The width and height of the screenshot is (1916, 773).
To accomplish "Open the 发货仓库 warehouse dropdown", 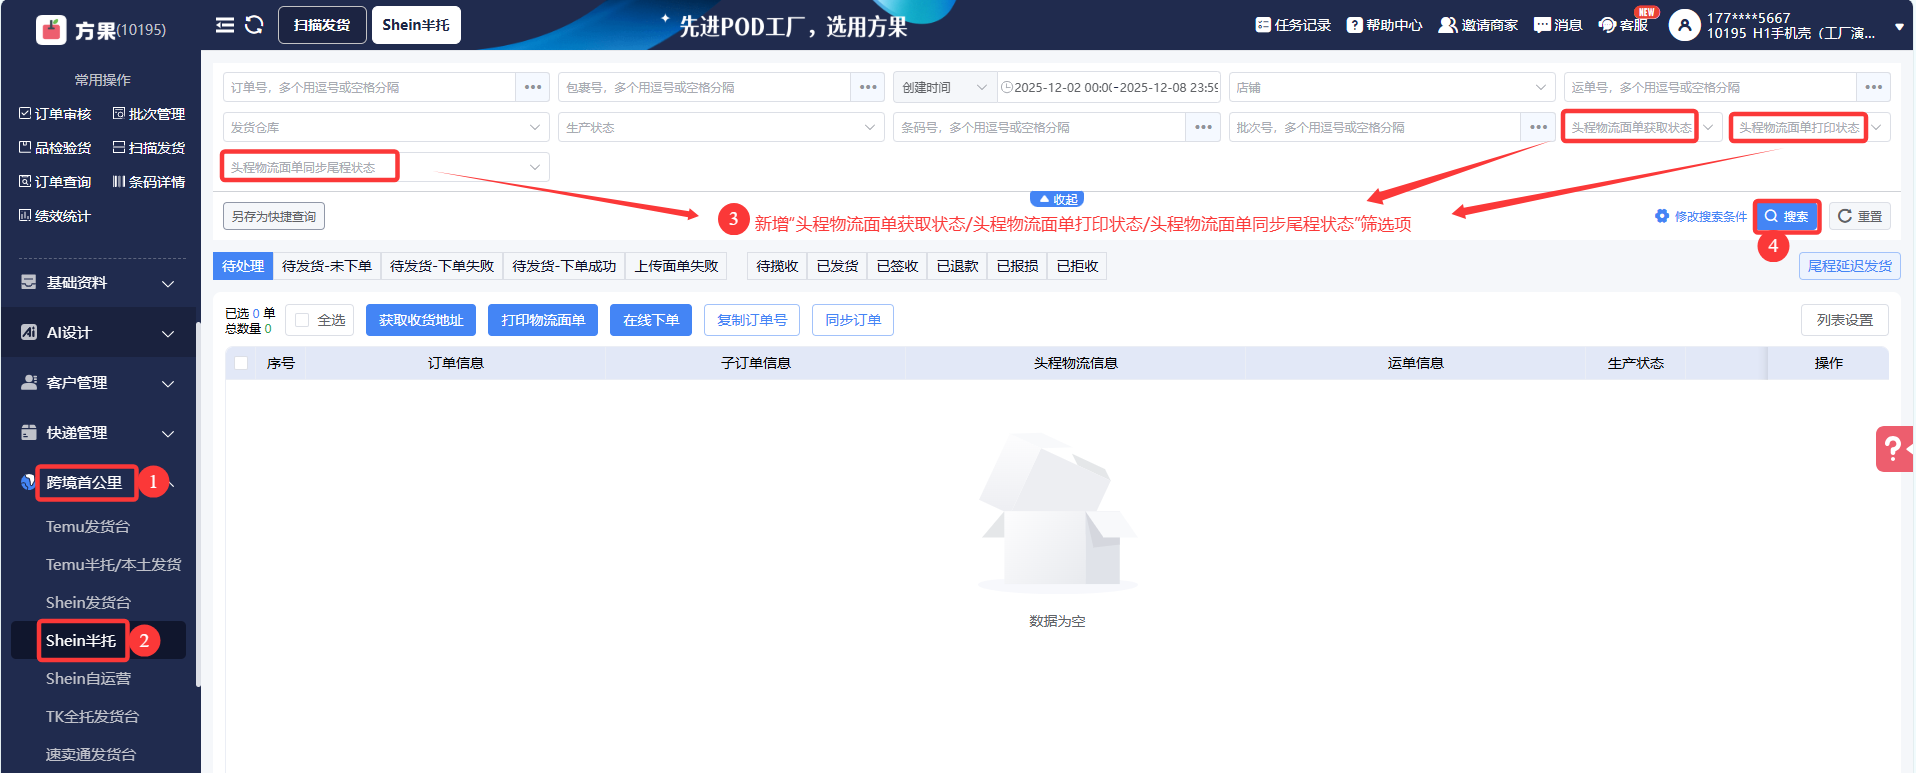I will pos(386,127).
